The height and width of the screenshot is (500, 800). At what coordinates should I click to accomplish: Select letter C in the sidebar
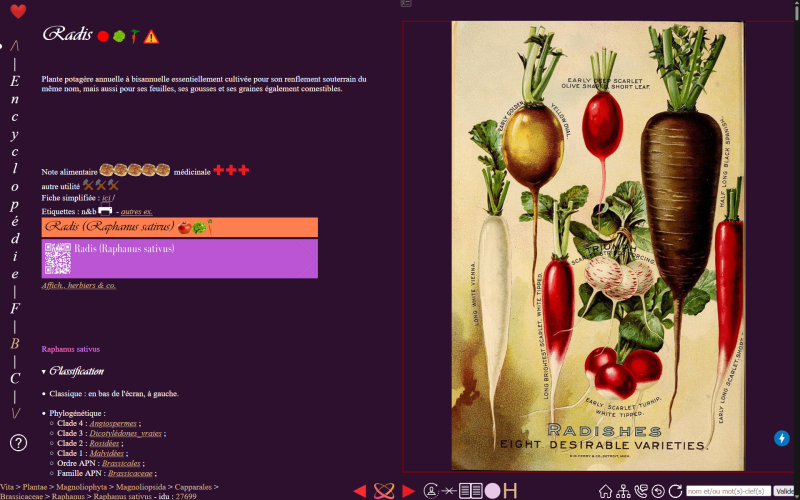15,379
